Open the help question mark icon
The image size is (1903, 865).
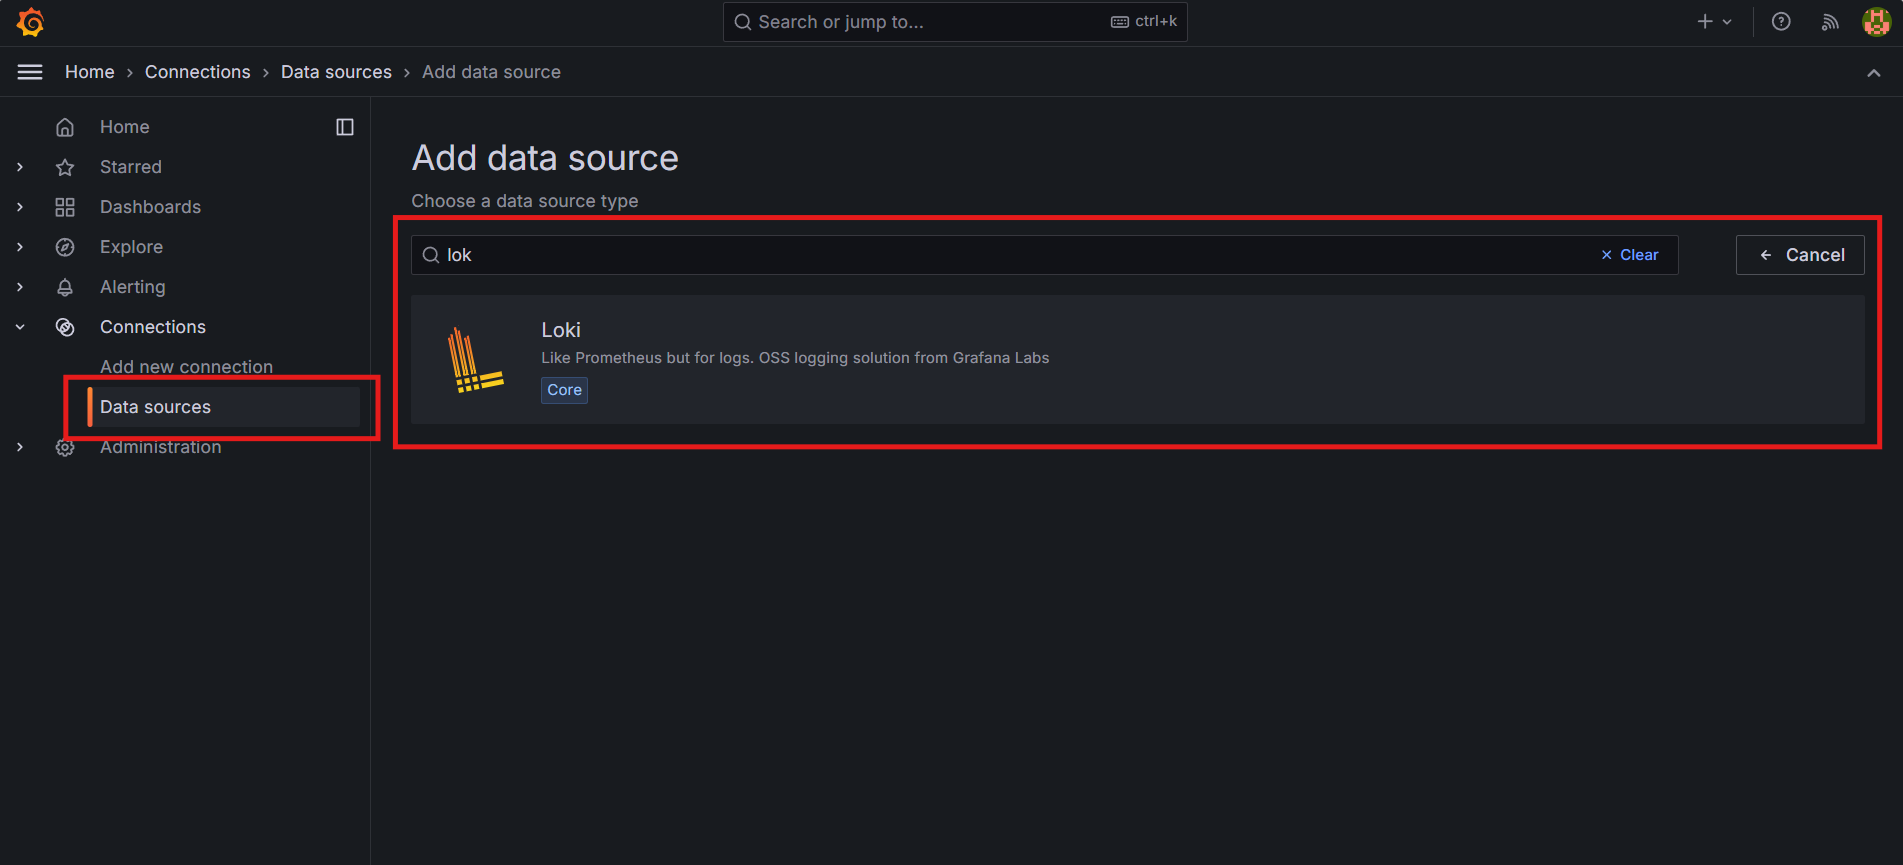point(1781,22)
